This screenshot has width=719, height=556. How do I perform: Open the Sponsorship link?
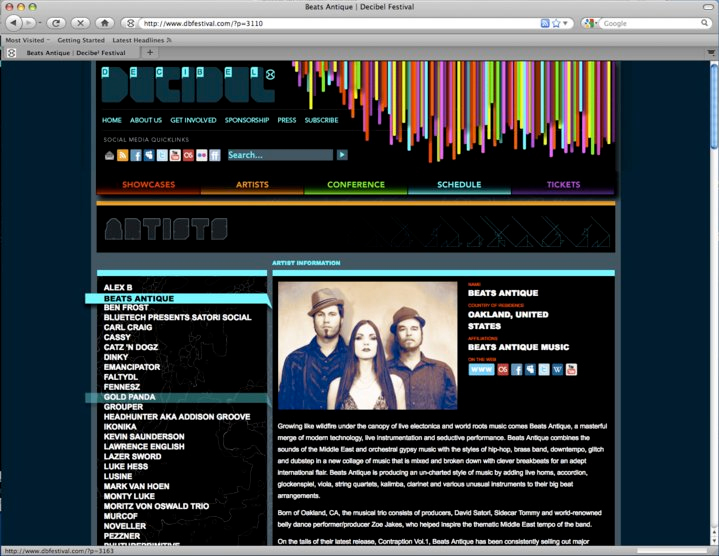pyautogui.click(x=247, y=120)
